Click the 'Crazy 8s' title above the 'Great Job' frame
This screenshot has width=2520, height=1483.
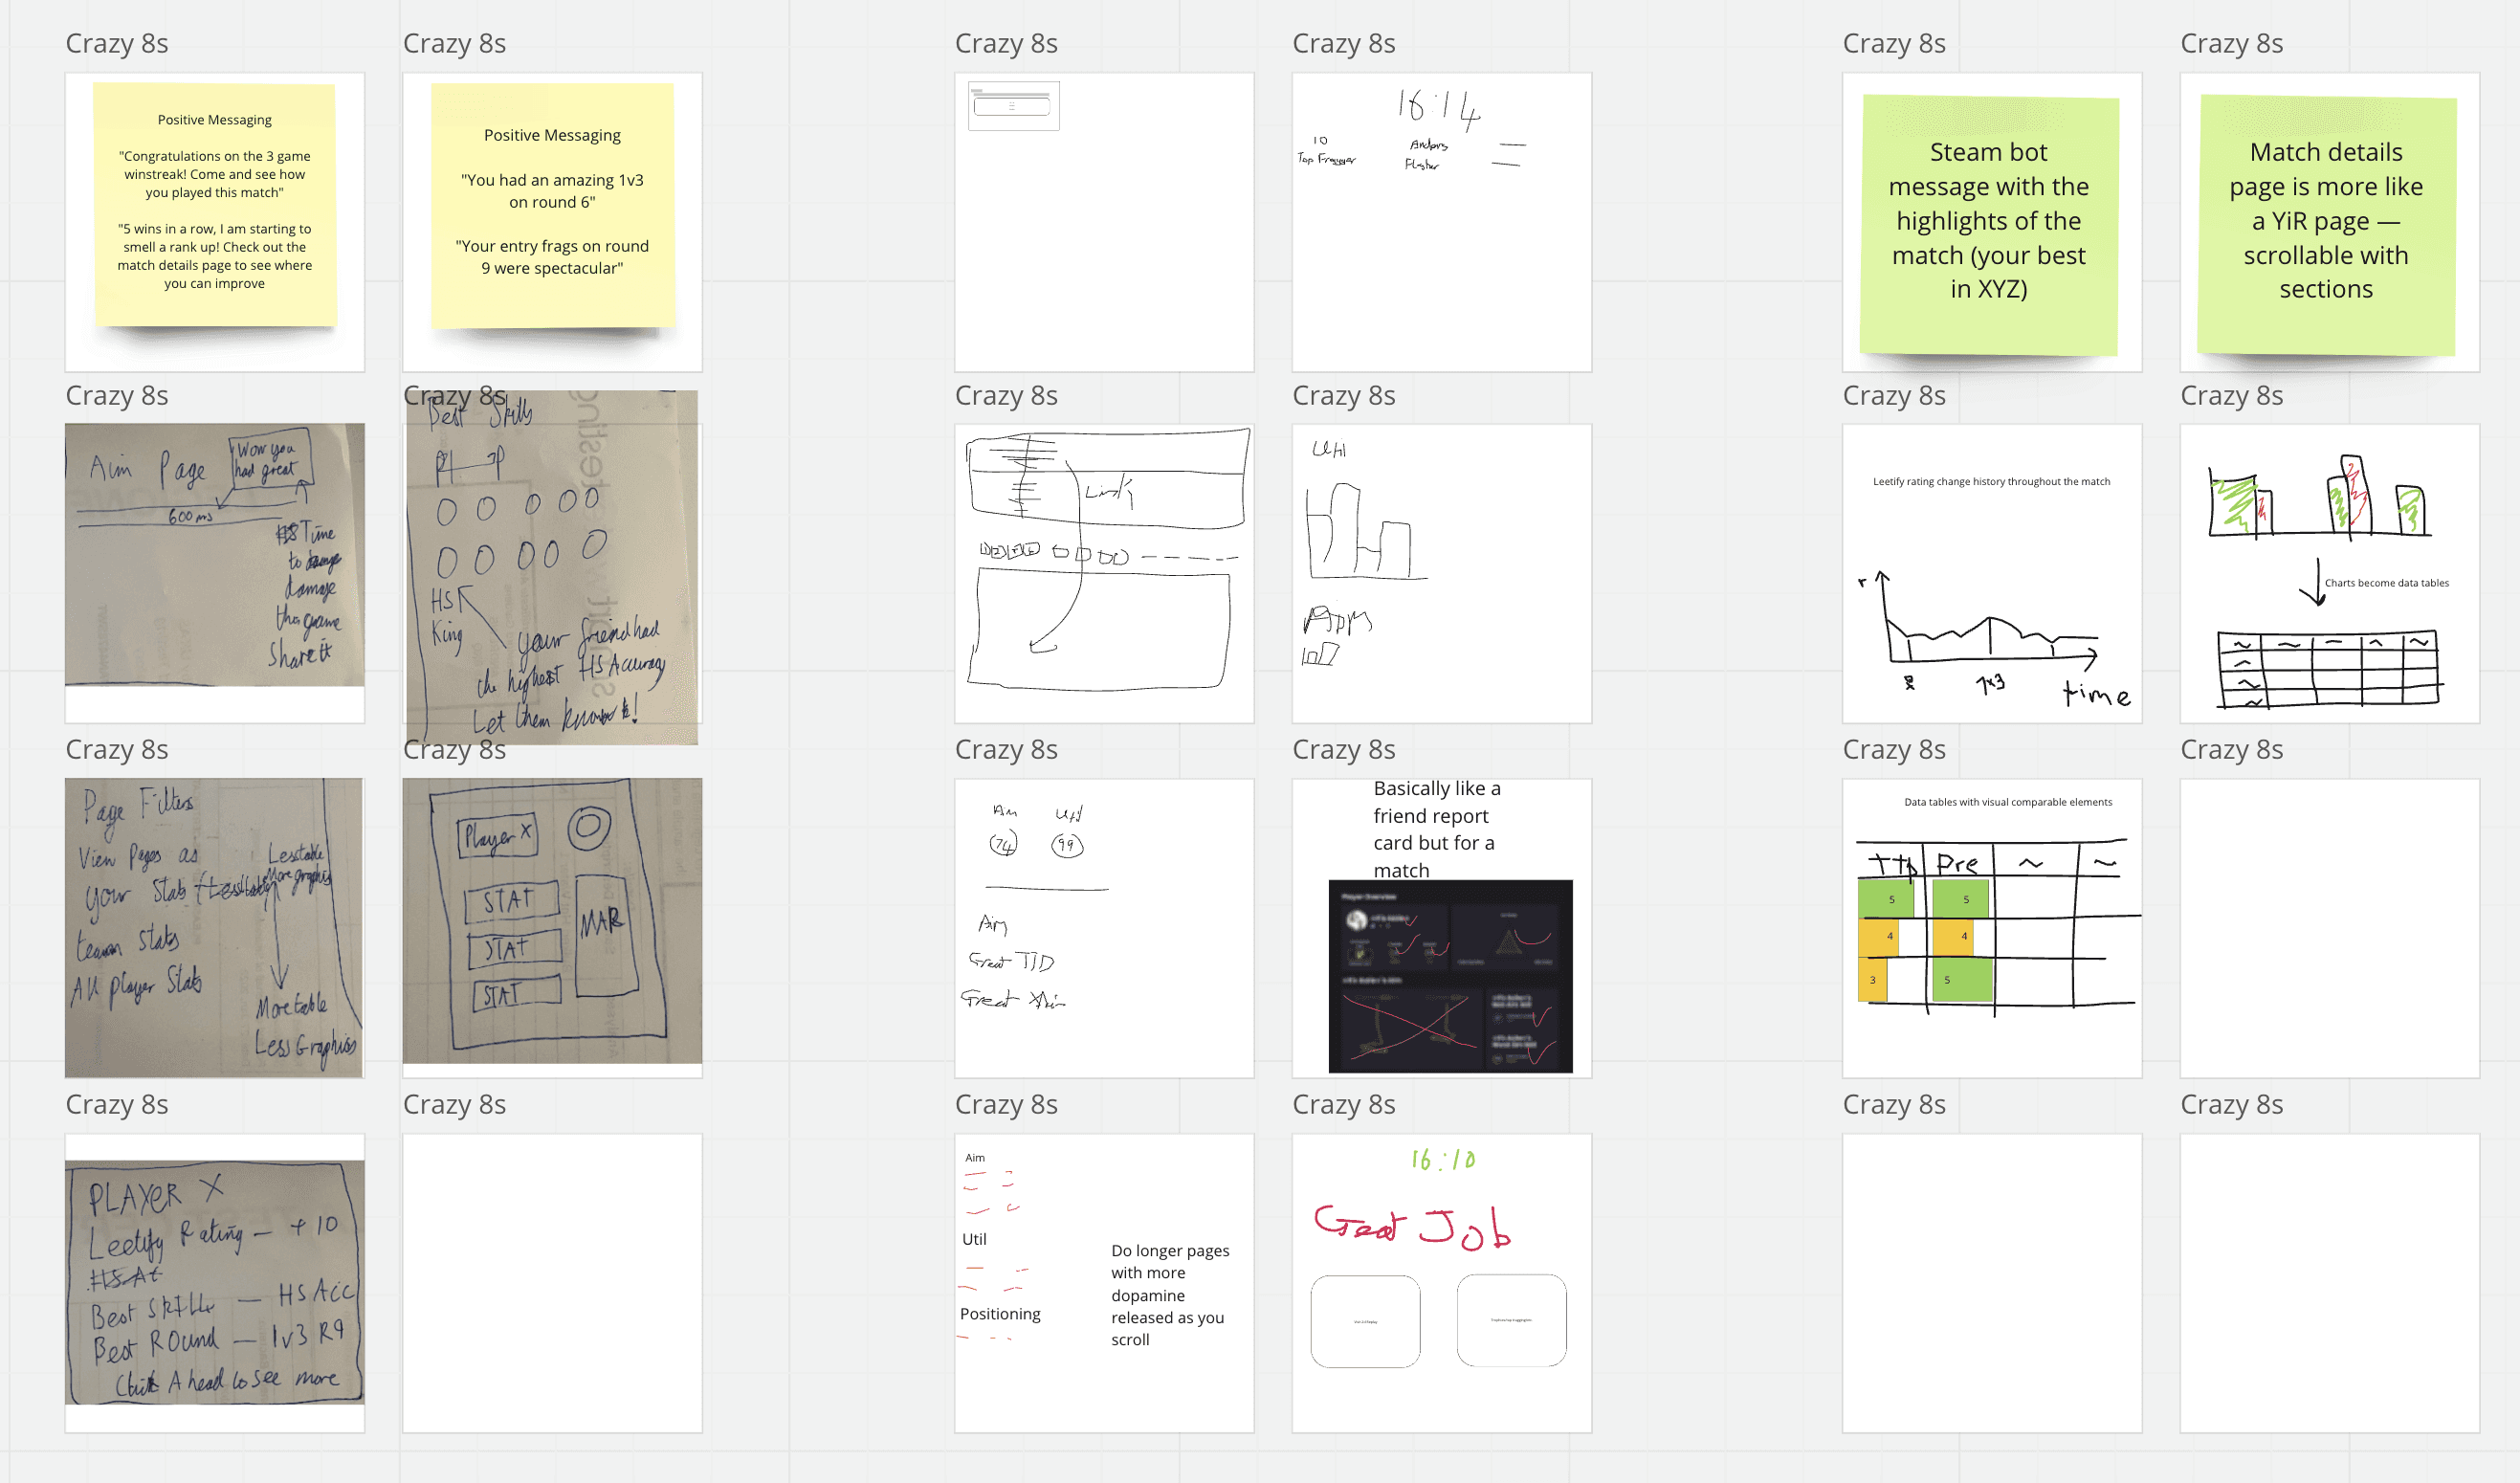[1343, 1105]
